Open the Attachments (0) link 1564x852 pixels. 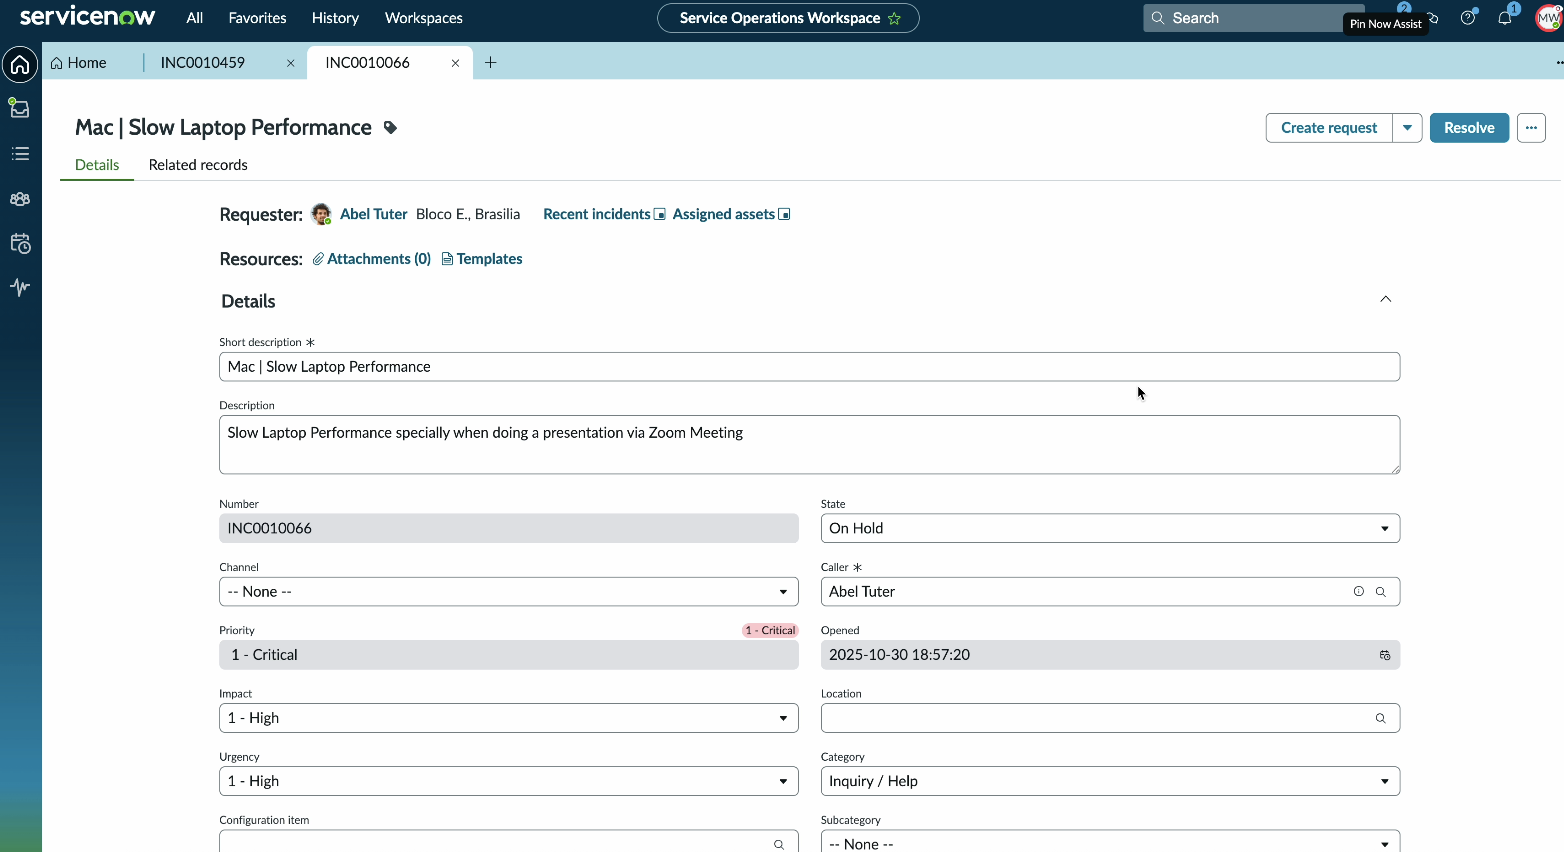pyautogui.click(x=372, y=259)
